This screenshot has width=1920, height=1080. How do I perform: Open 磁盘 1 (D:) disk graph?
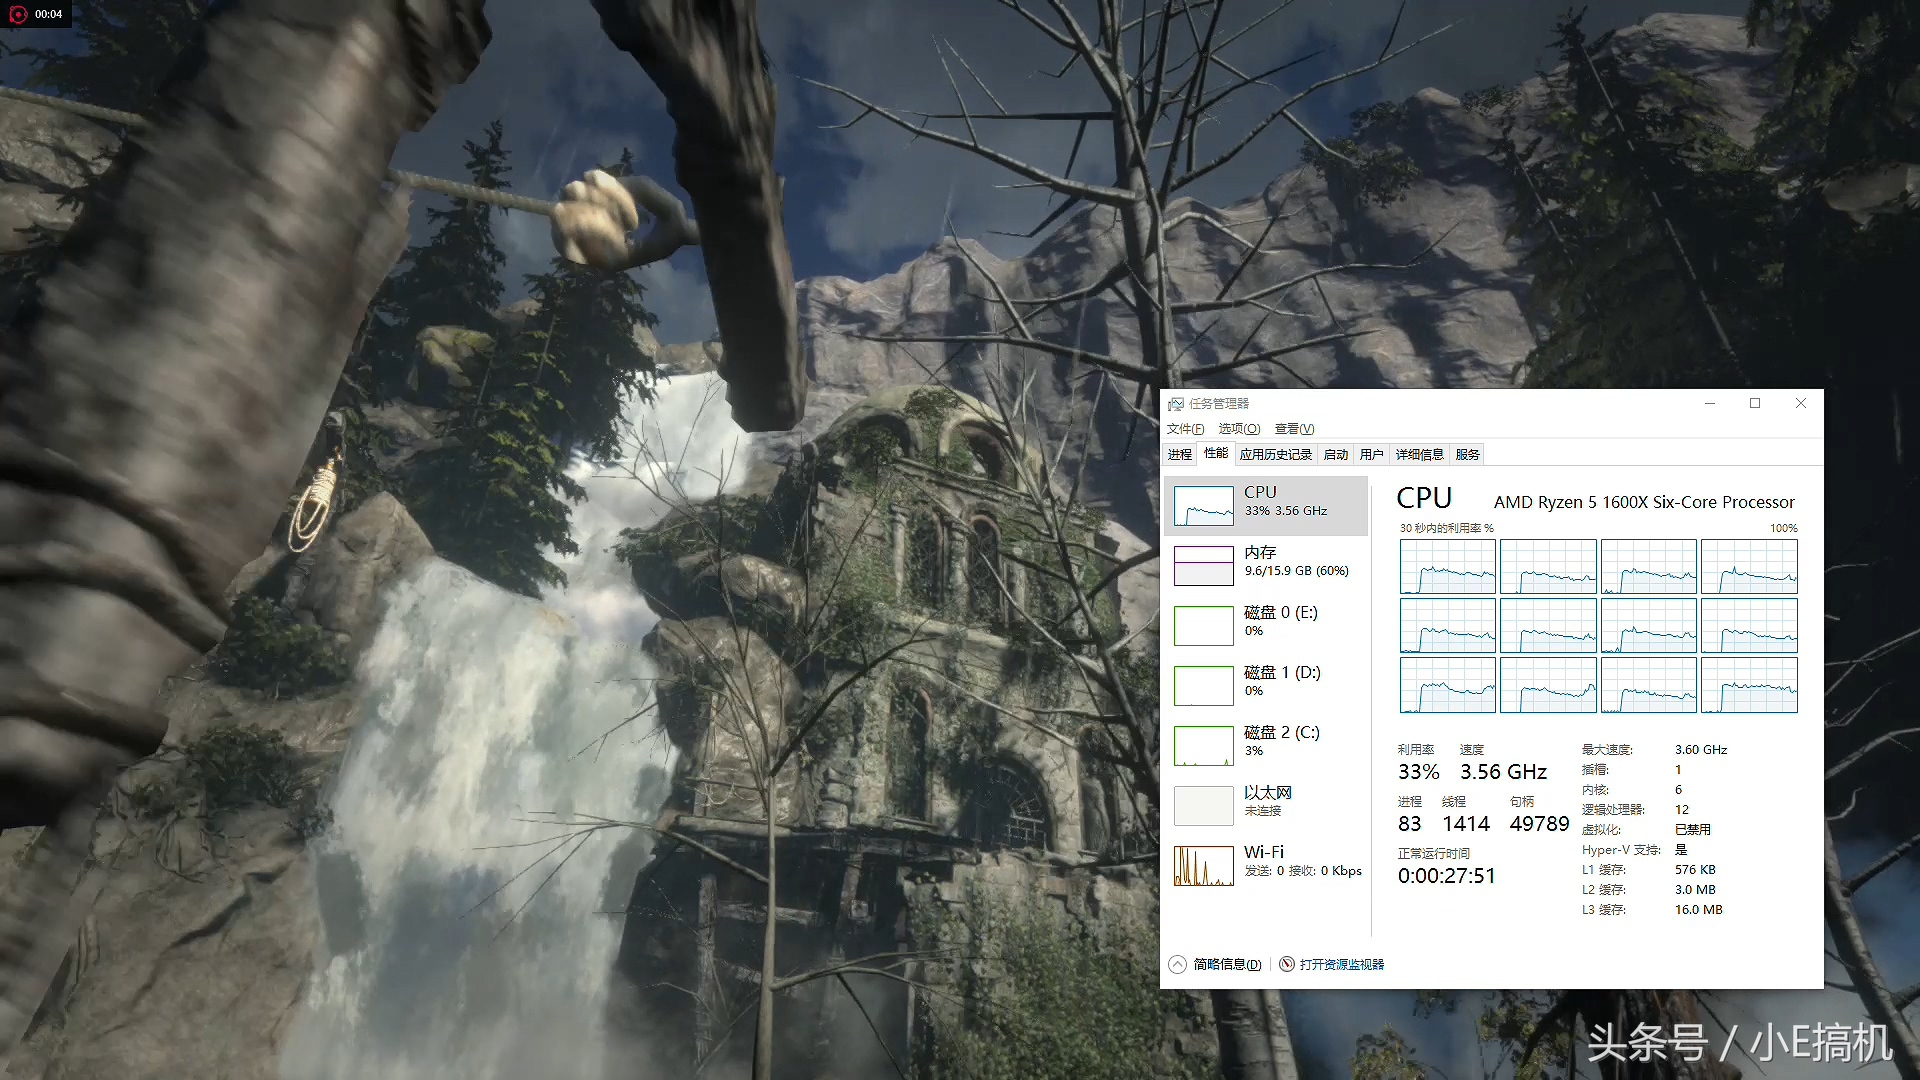[x=1203, y=686]
